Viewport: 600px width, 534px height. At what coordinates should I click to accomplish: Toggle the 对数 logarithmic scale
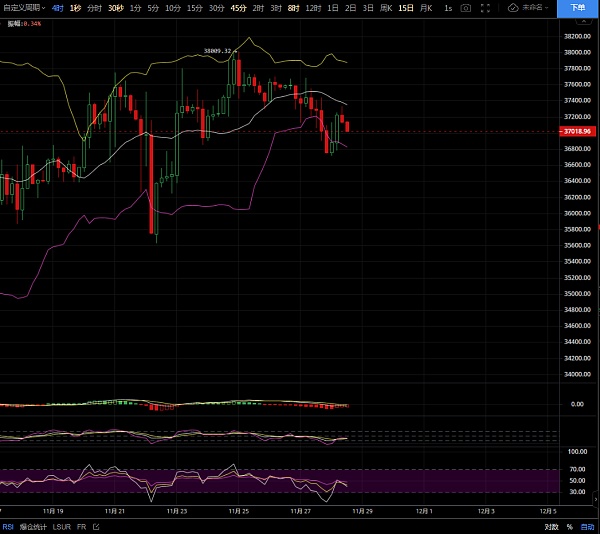[551, 526]
